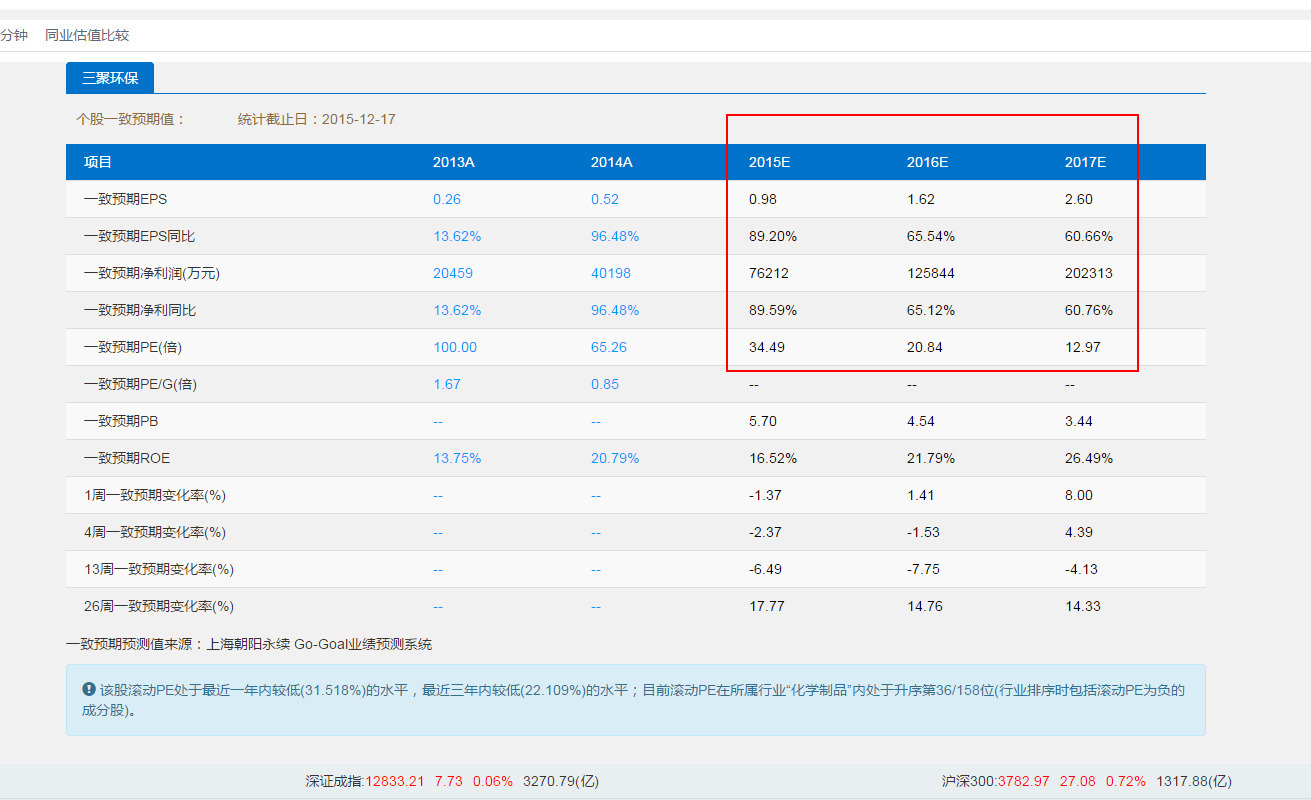Select the 2013A PE/G value 1.67
The image size is (1311, 800).
[x=447, y=384]
